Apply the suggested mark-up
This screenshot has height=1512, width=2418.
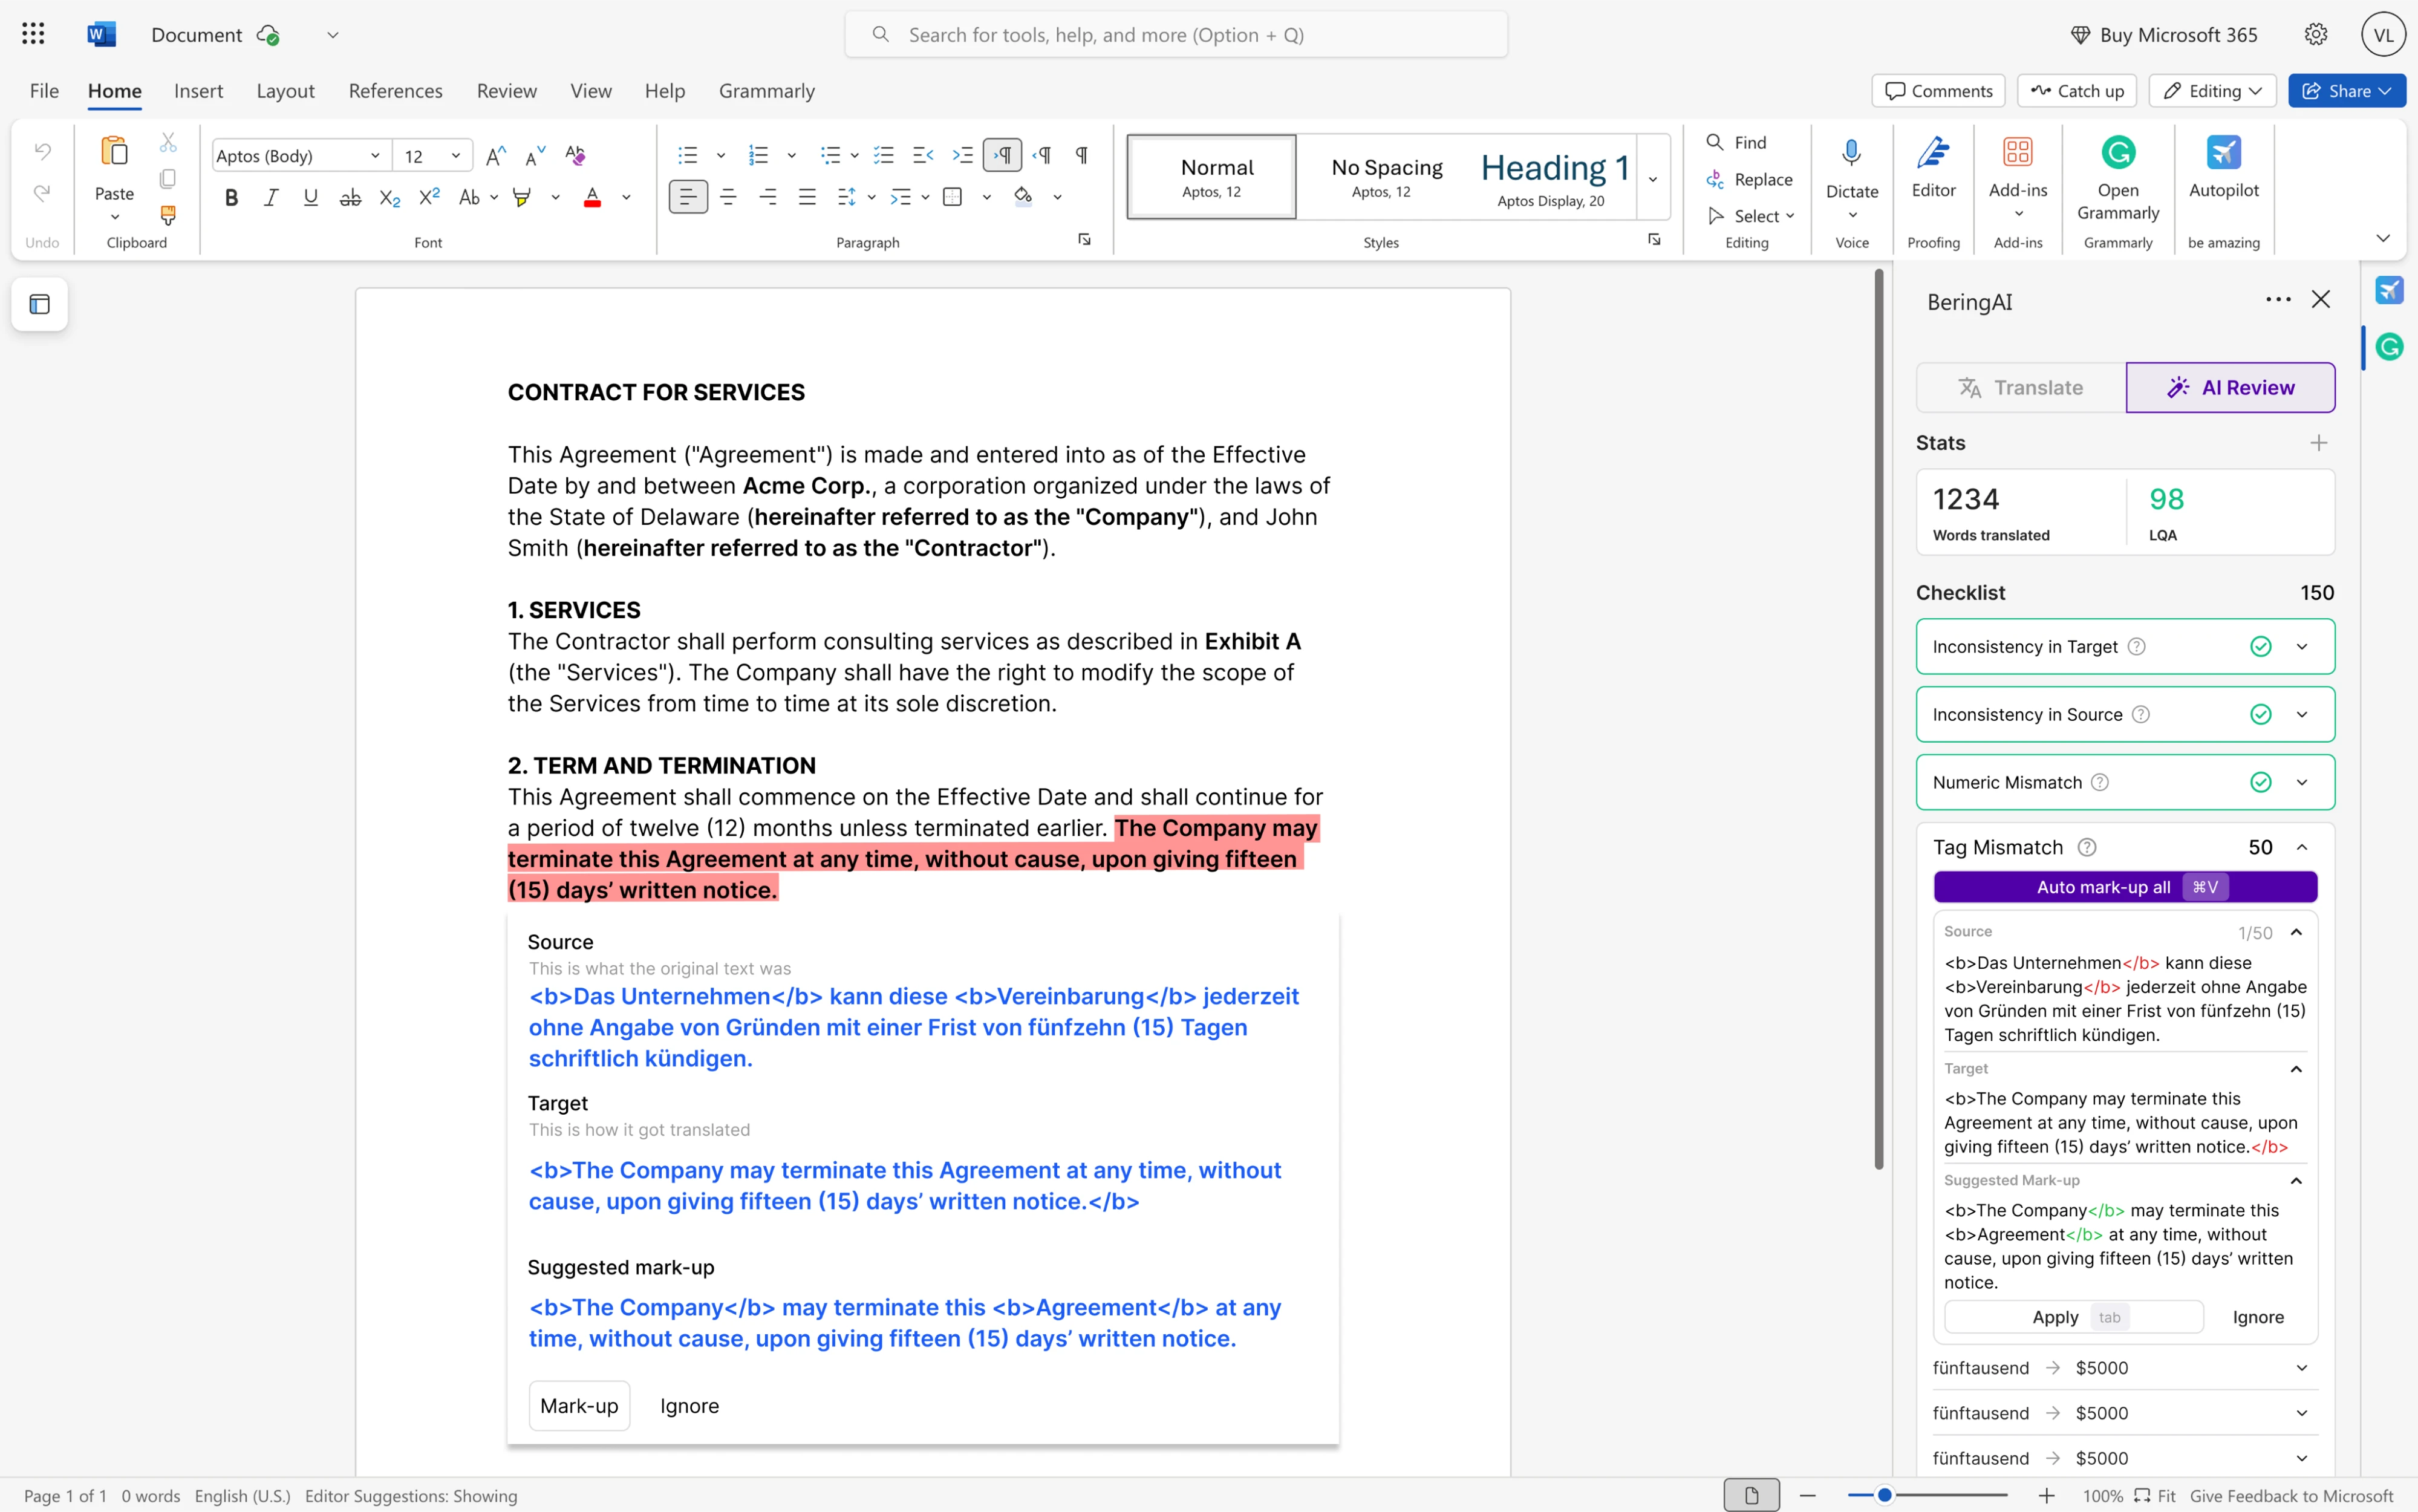(2055, 1317)
